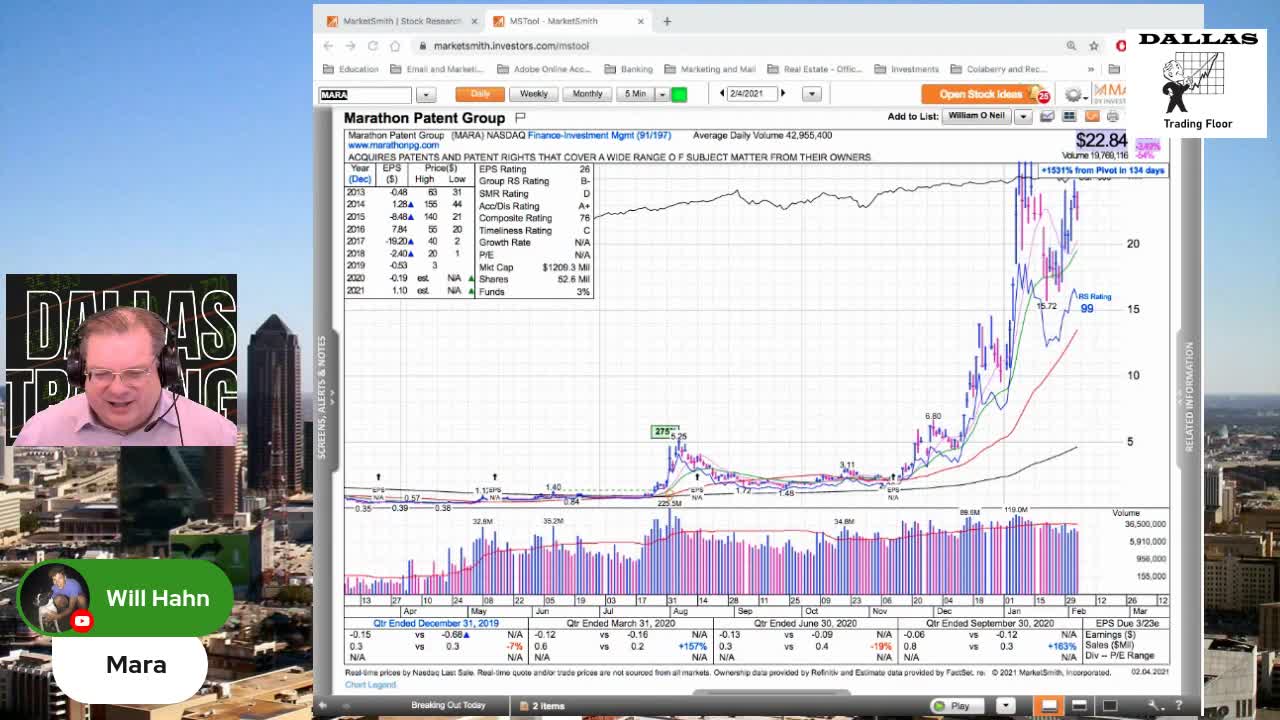Expand the symbol history dropdown

point(426,94)
